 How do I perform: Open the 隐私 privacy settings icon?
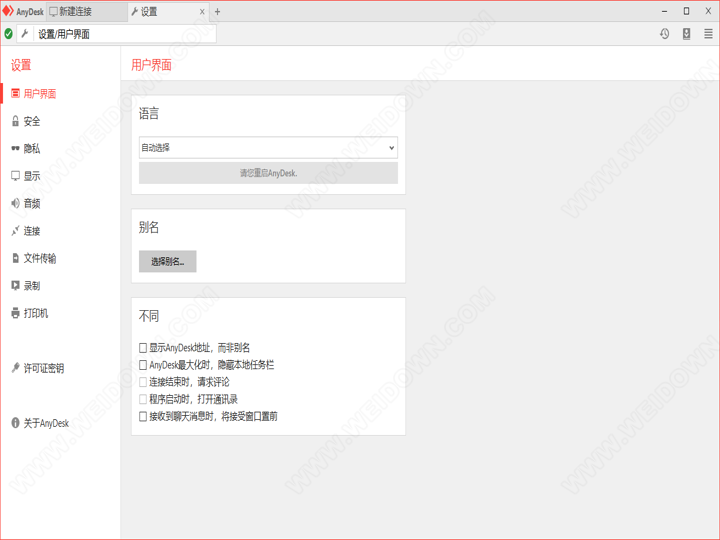click(15, 149)
